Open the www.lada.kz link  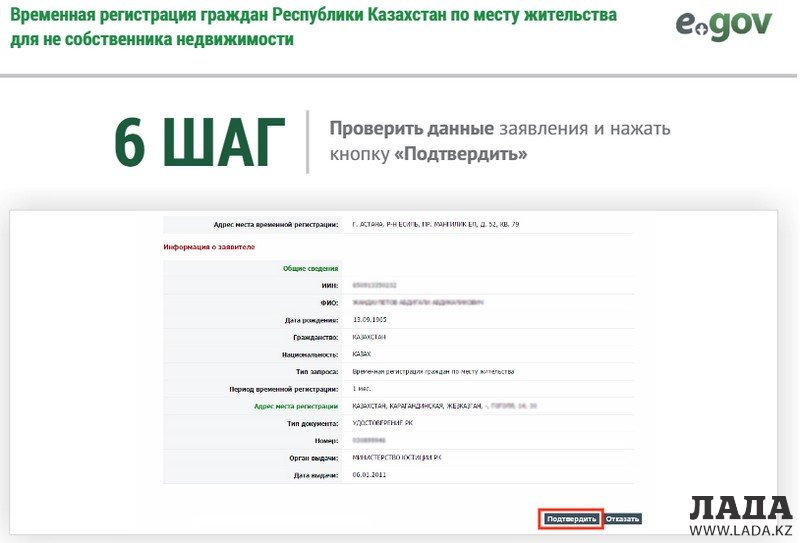[x=741, y=530]
